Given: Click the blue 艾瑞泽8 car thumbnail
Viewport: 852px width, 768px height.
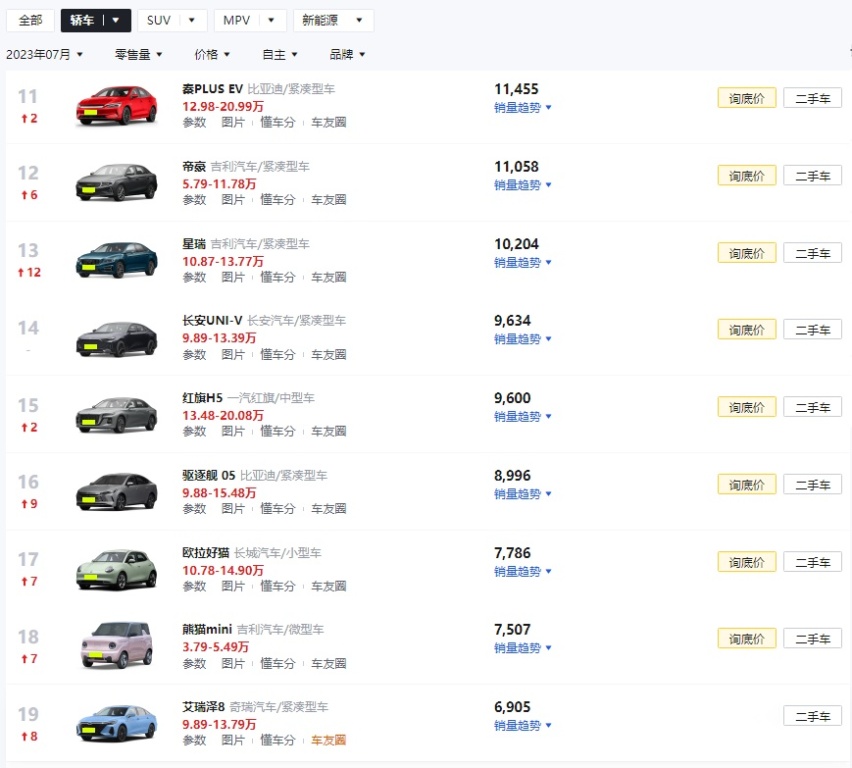Looking at the screenshot, I should tap(116, 723).
